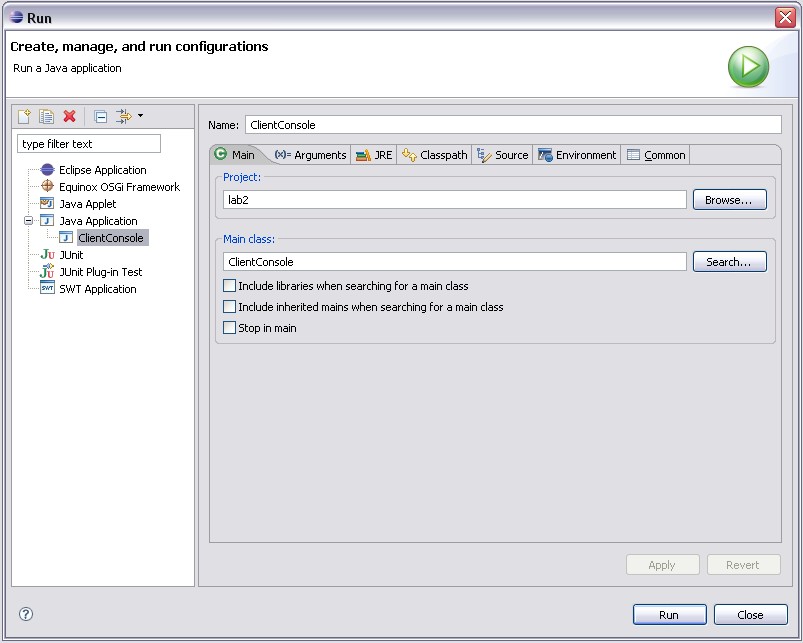Select the Eclipse Application configuration type
This screenshot has height=643, width=803.
[102, 170]
